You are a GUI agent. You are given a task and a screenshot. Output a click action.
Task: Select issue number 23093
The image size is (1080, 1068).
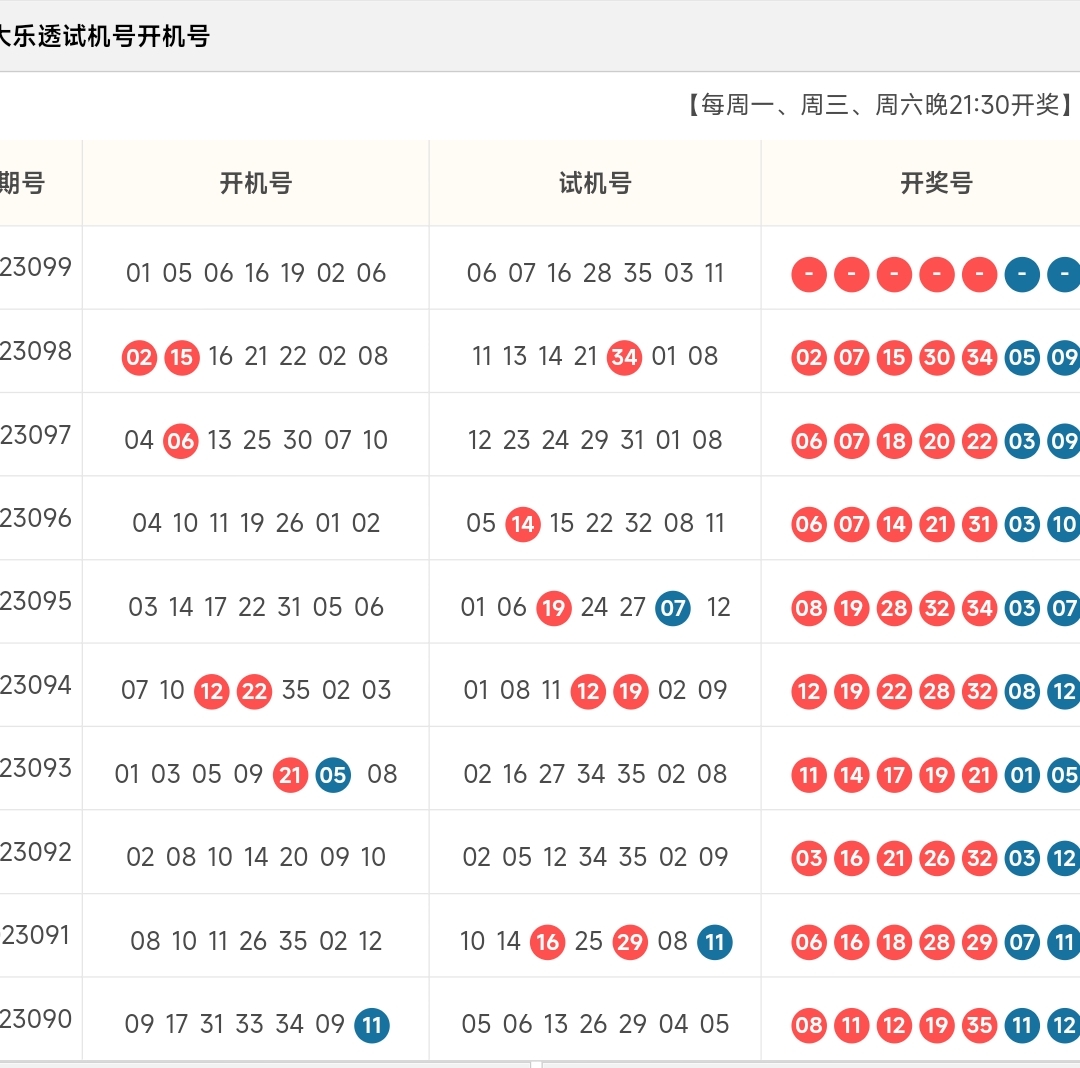tap(36, 768)
